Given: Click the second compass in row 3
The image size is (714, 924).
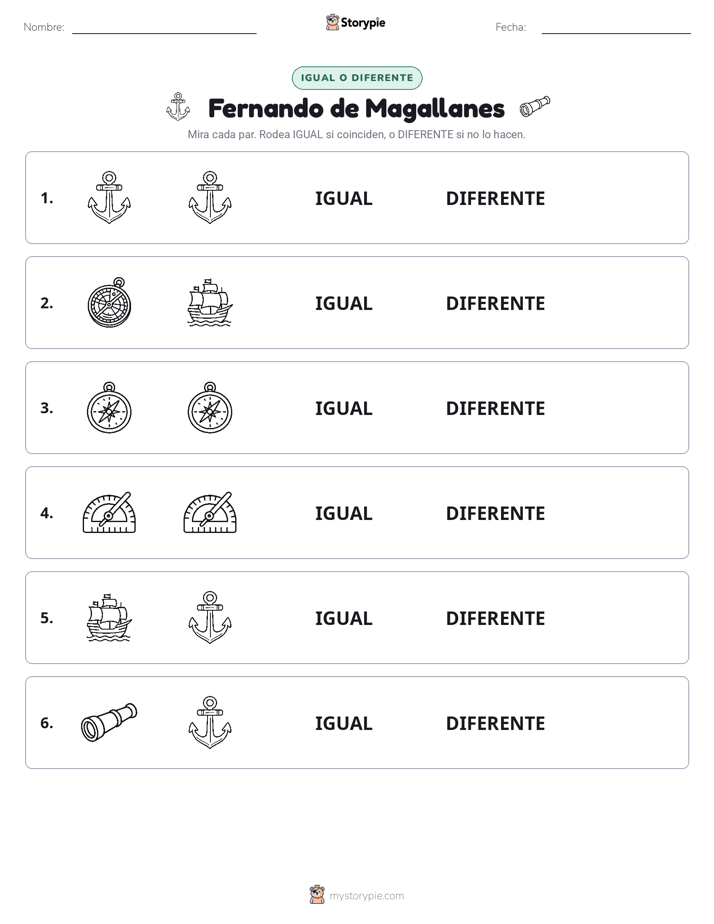Looking at the screenshot, I should [210, 408].
